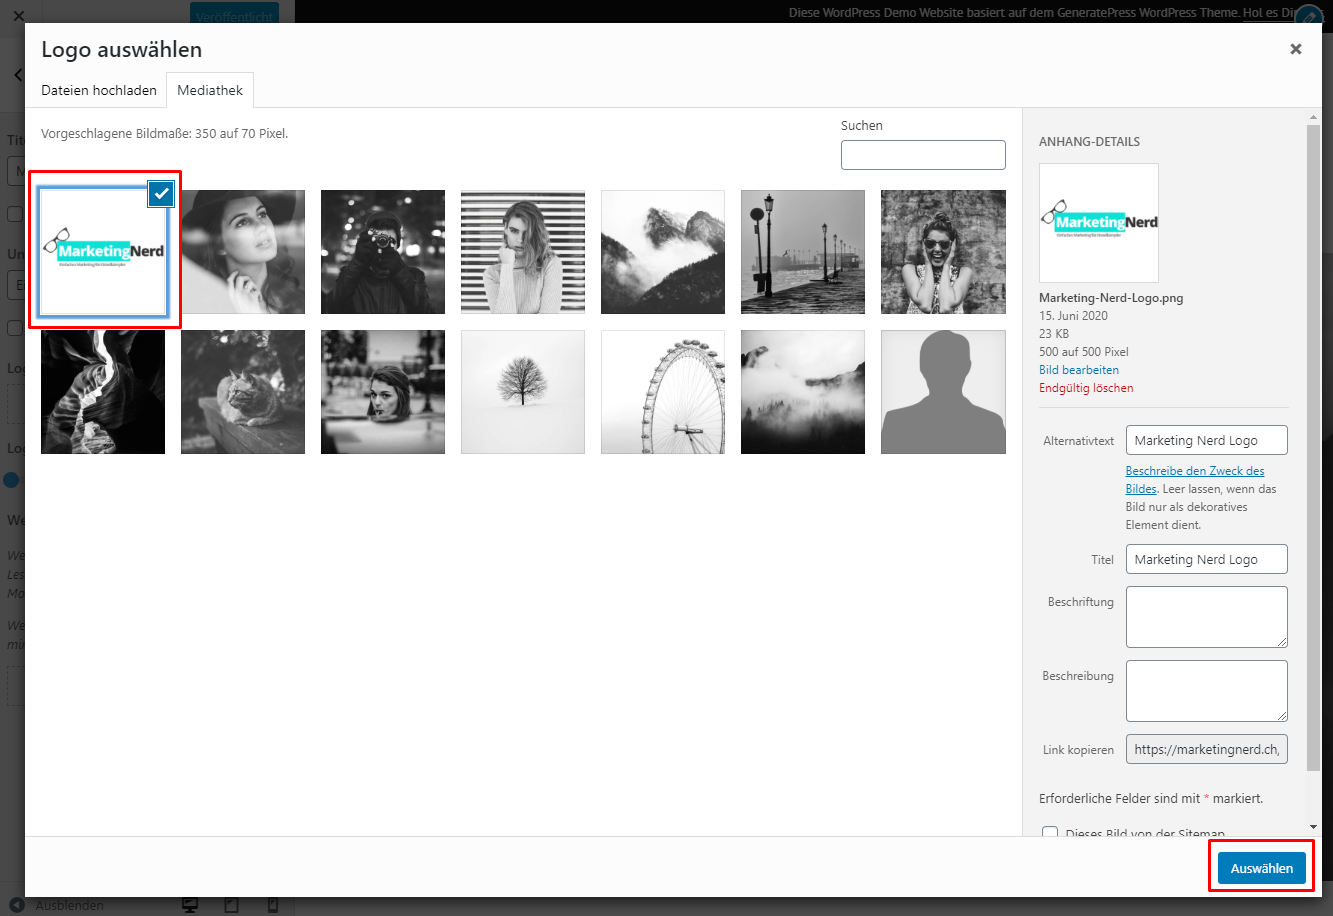Screen dimensions: 1333x916
Task: Toggle the Dieses Bild von der Sitemap checkbox
Action: [1050, 834]
